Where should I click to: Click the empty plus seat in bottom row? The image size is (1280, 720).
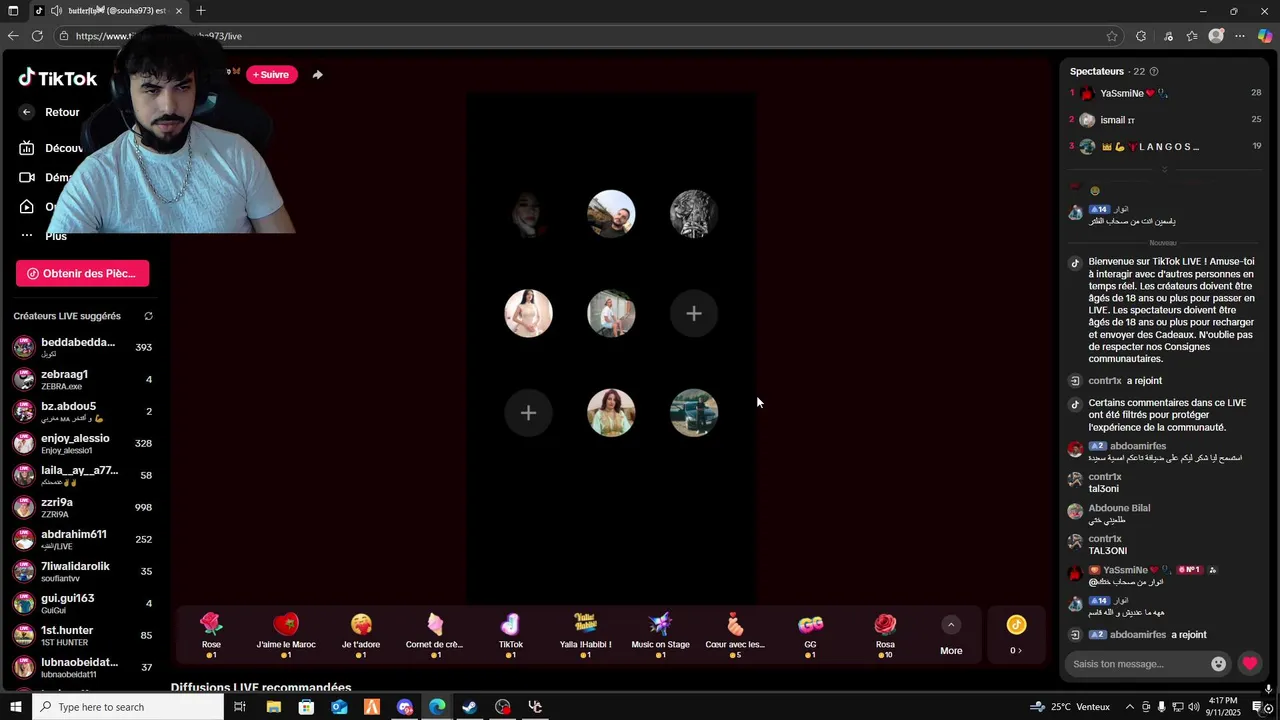click(x=528, y=413)
